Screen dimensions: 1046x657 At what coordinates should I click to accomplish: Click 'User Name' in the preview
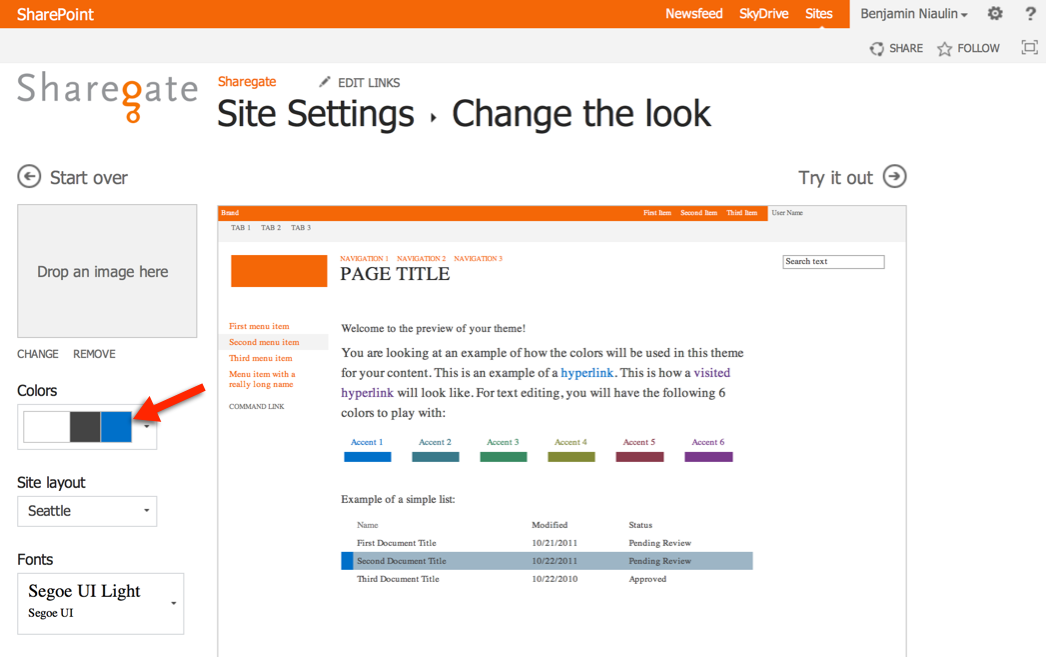coord(787,213)
